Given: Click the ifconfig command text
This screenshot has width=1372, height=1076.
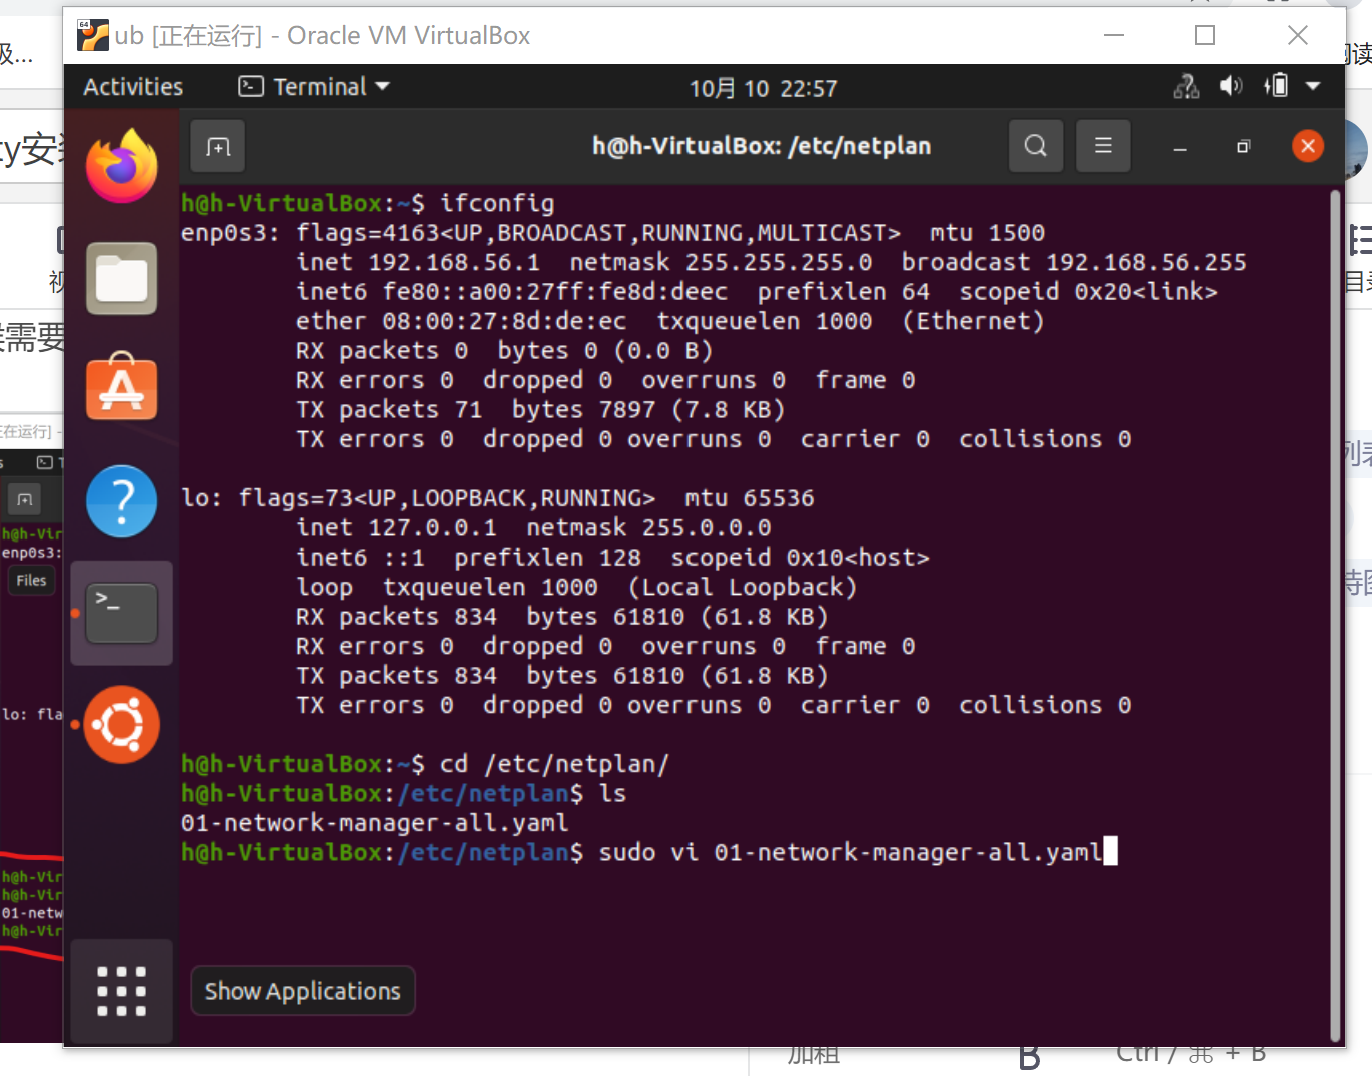Looking at the screenshot, I should [x=497, y=203].
